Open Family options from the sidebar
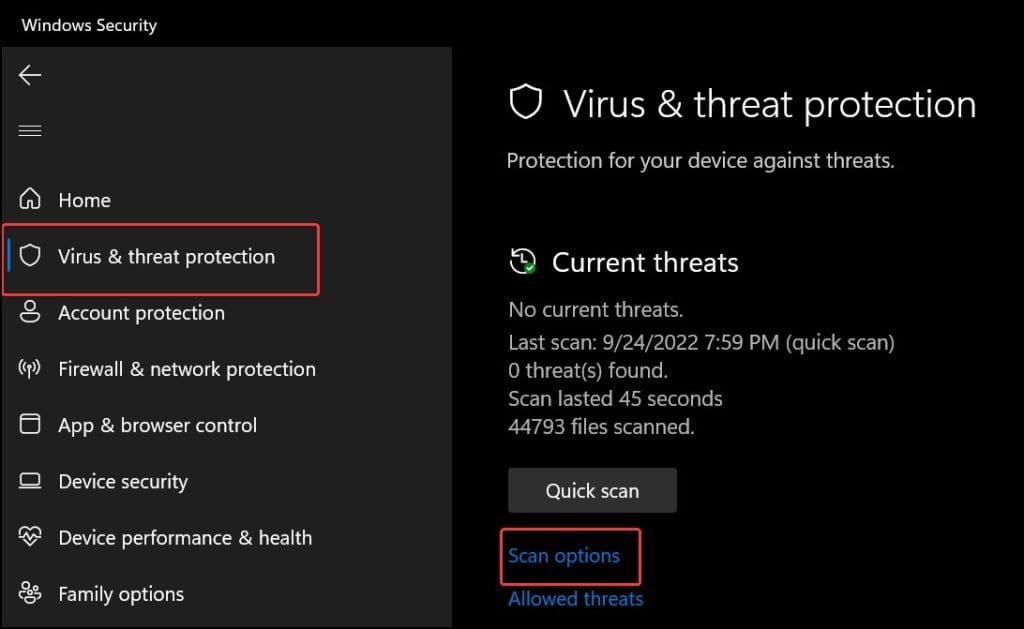Viewport: 1024px width, 629px height. click(120, 593)
